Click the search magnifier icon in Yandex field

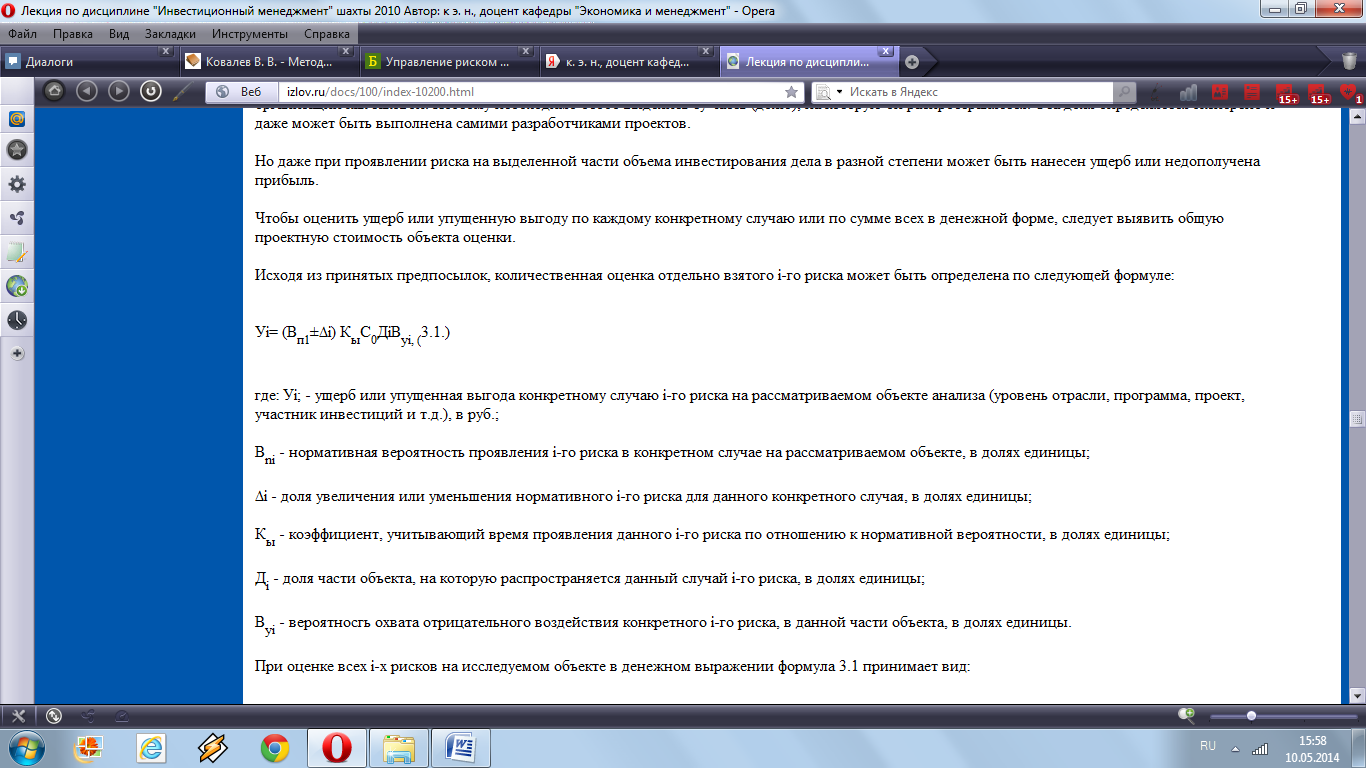(x=1125, y=91)
